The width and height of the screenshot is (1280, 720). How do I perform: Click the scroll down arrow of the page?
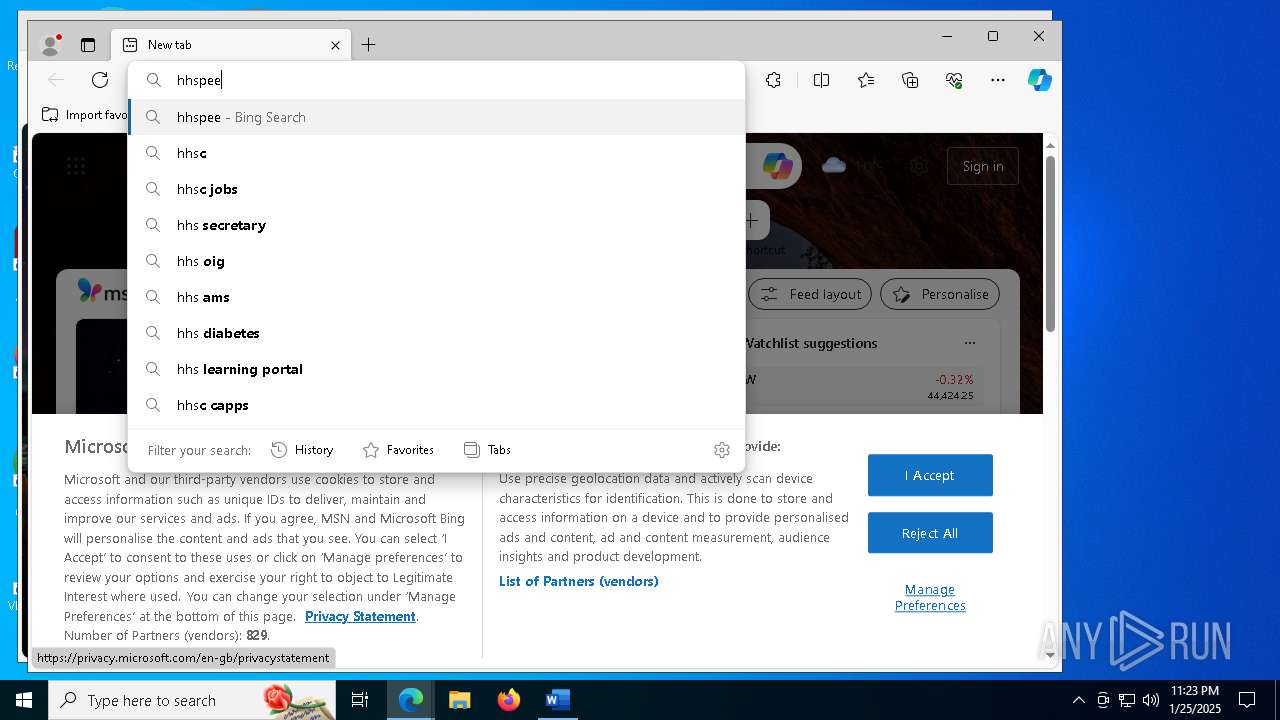[x=1050, y=655]
